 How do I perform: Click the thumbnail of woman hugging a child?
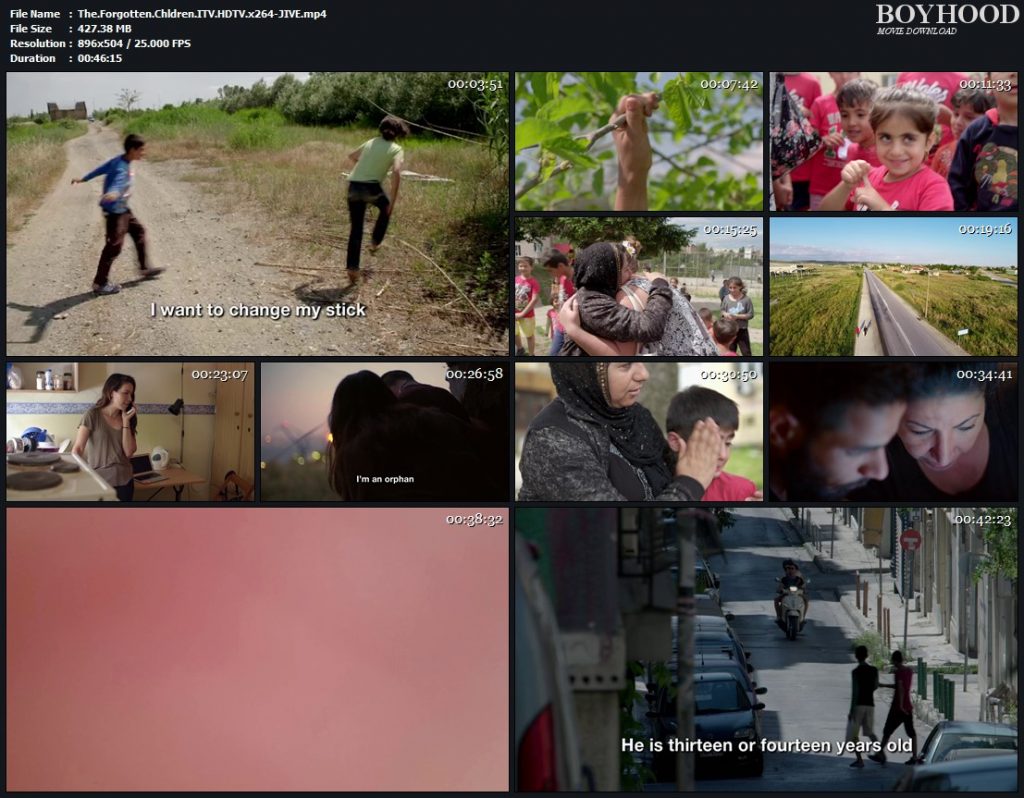(639, 286)
